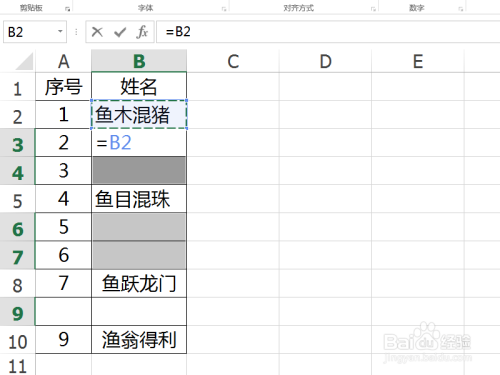This screenshot has width=500, height=375.
Task: Click the Select All corner triangle
Action: [25, 61]
